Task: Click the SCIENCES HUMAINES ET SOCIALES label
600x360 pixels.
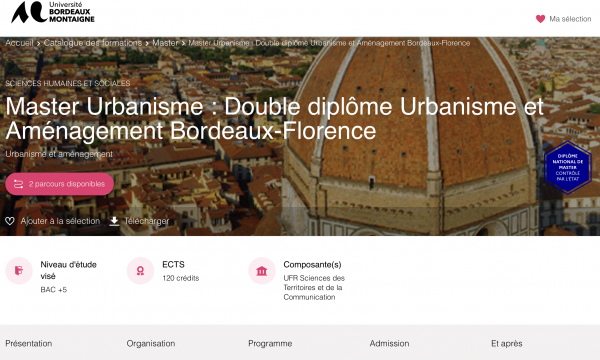Action: tap(68, 83)
